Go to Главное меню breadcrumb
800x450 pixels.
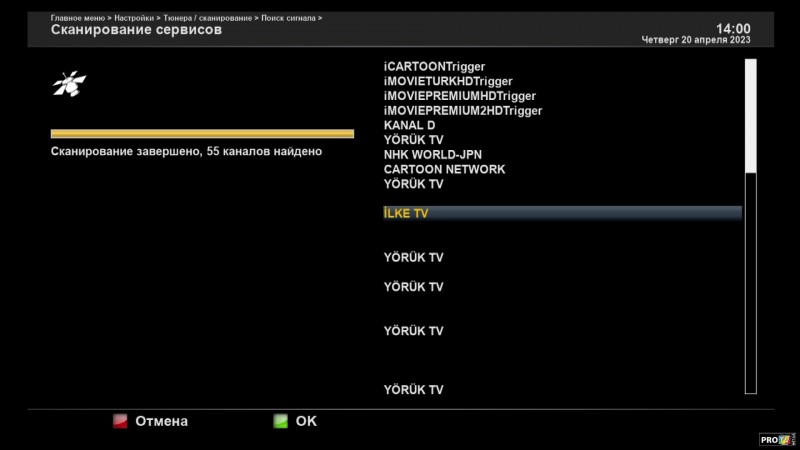coord(78,18)
